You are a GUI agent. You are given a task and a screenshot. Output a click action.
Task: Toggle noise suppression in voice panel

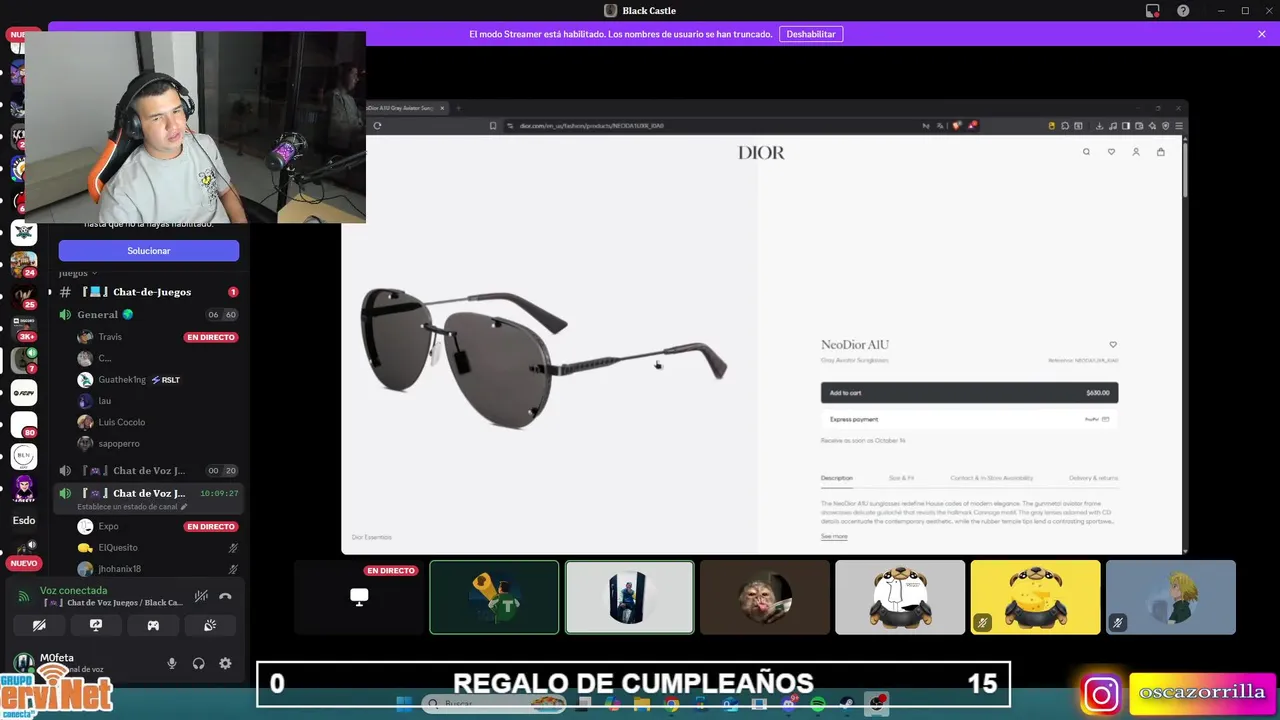[x=201, y=596]
